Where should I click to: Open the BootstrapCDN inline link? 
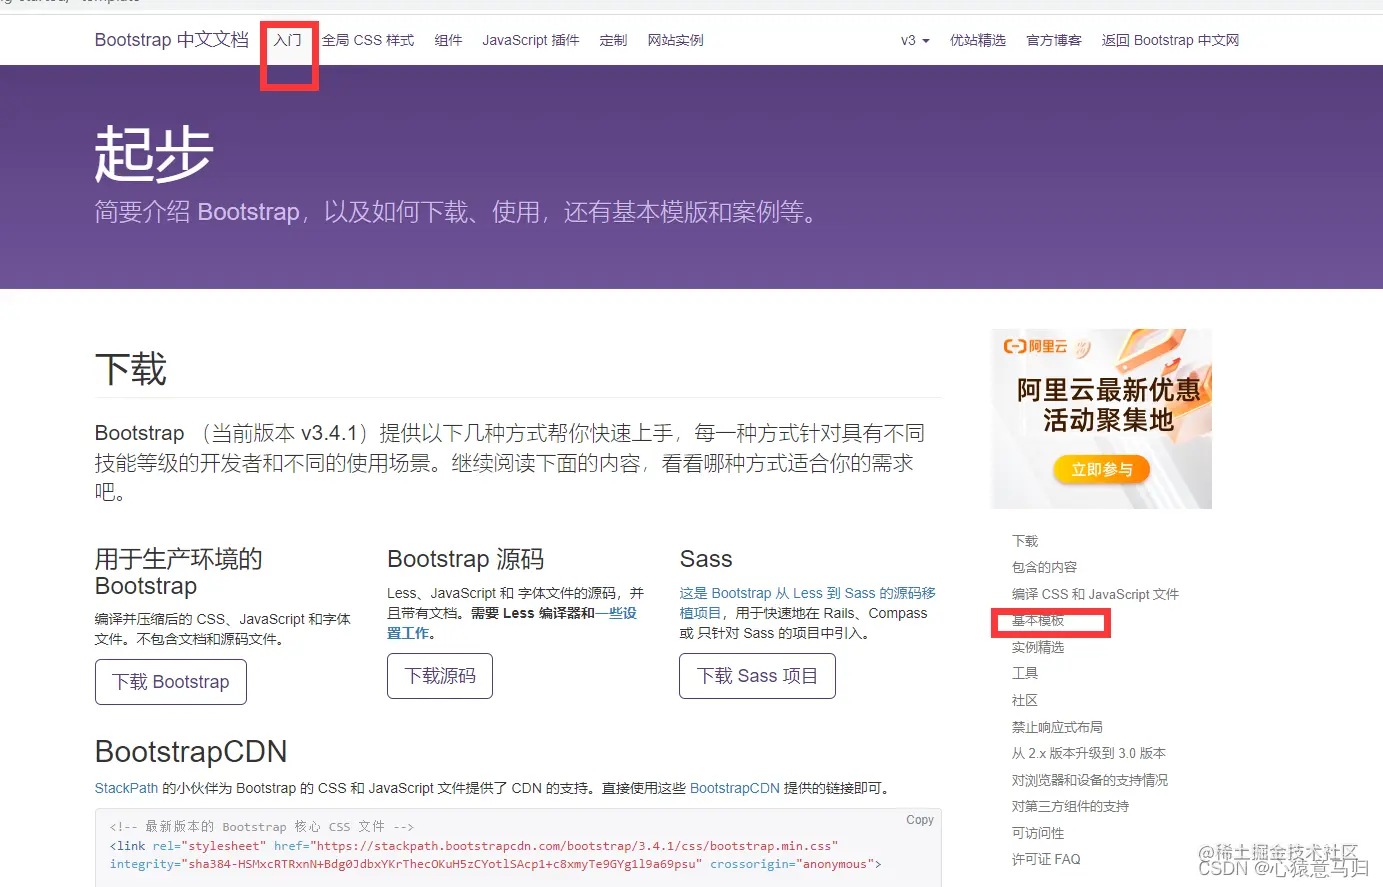click(735, 788)
